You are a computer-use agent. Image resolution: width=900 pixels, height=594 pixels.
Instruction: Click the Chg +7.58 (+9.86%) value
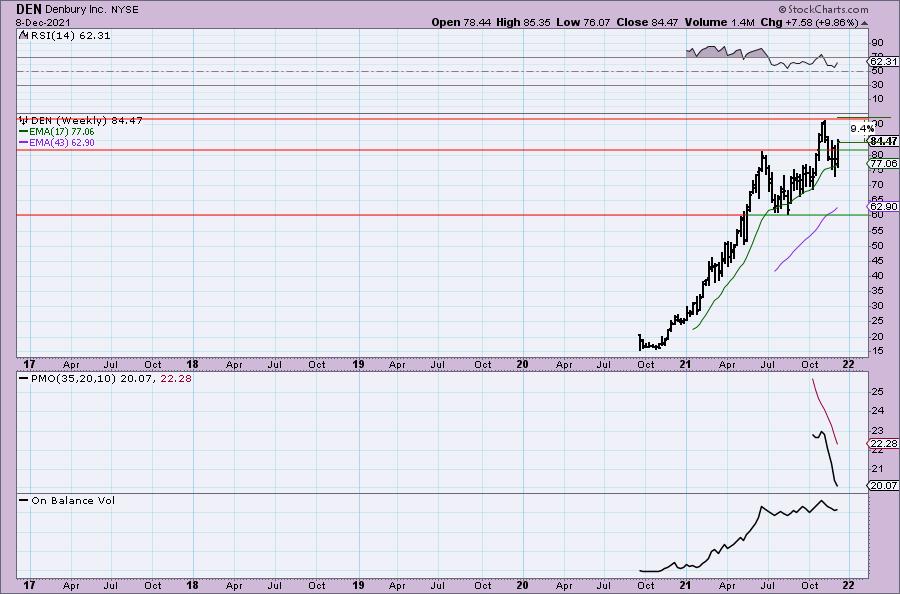coord(809,22)
